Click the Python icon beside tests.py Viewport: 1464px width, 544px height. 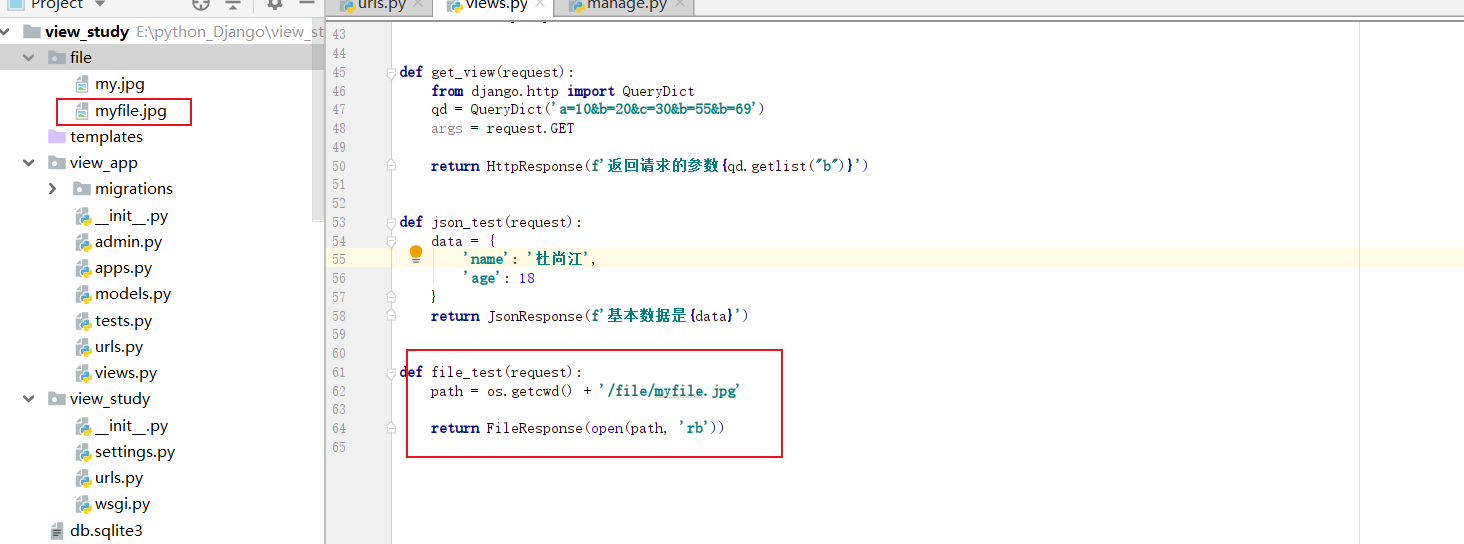click(x=82, y=321)
